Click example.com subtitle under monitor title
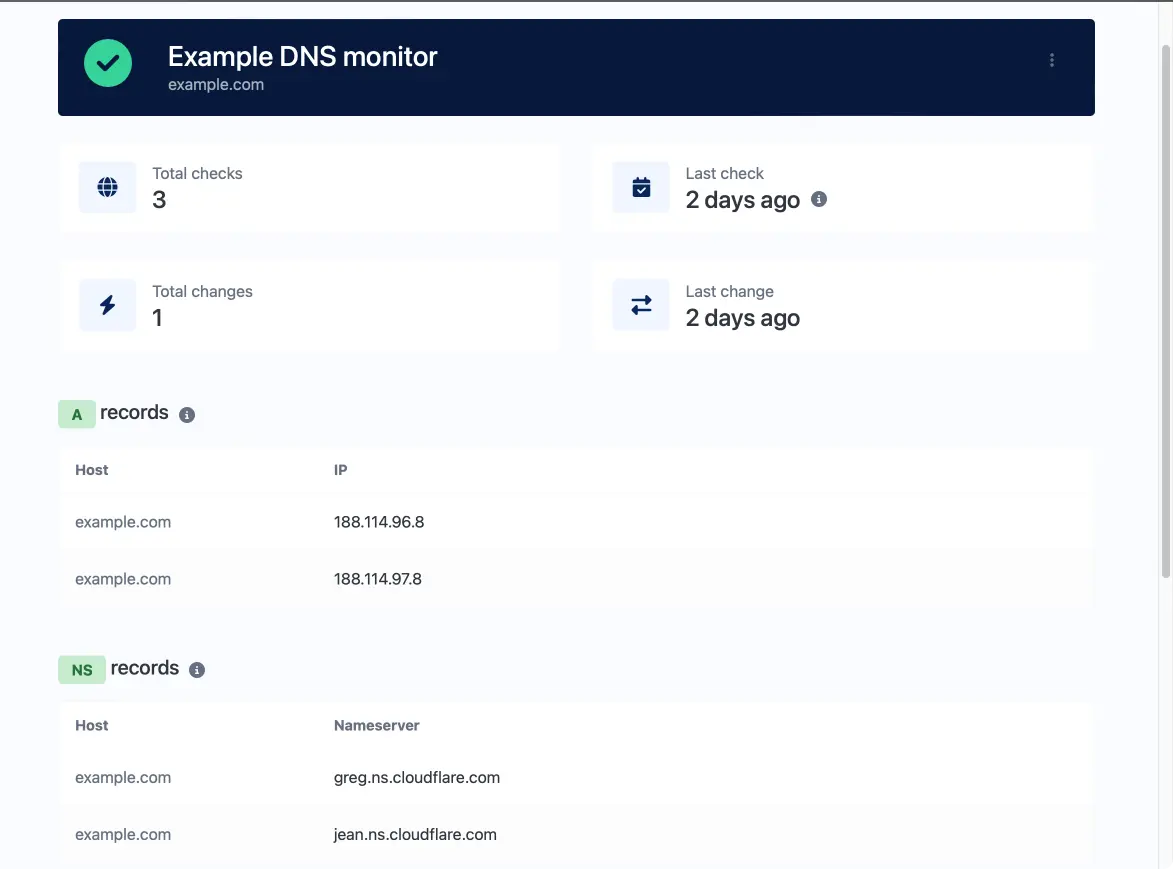Image resolution: width=1173 pixels, height=869 pixels. (216, 85)
